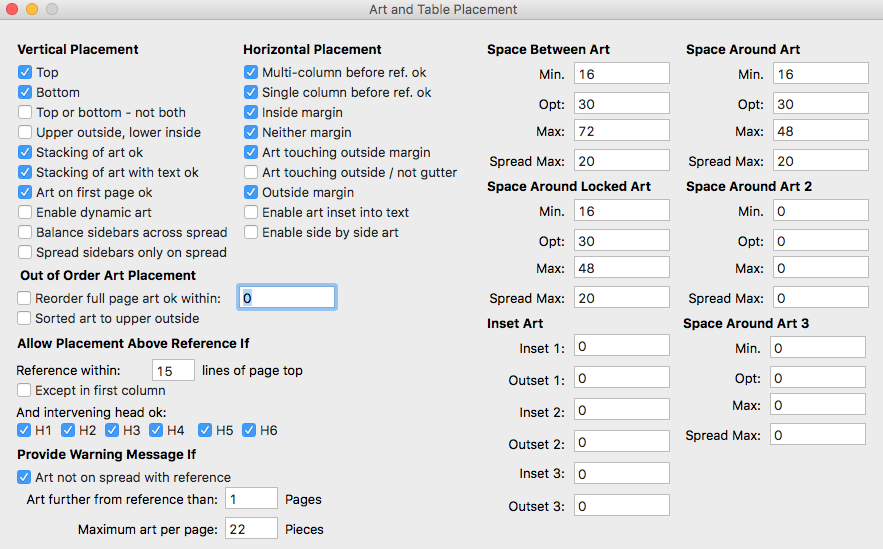Enable dynamic art checkbox

(25, 213)
